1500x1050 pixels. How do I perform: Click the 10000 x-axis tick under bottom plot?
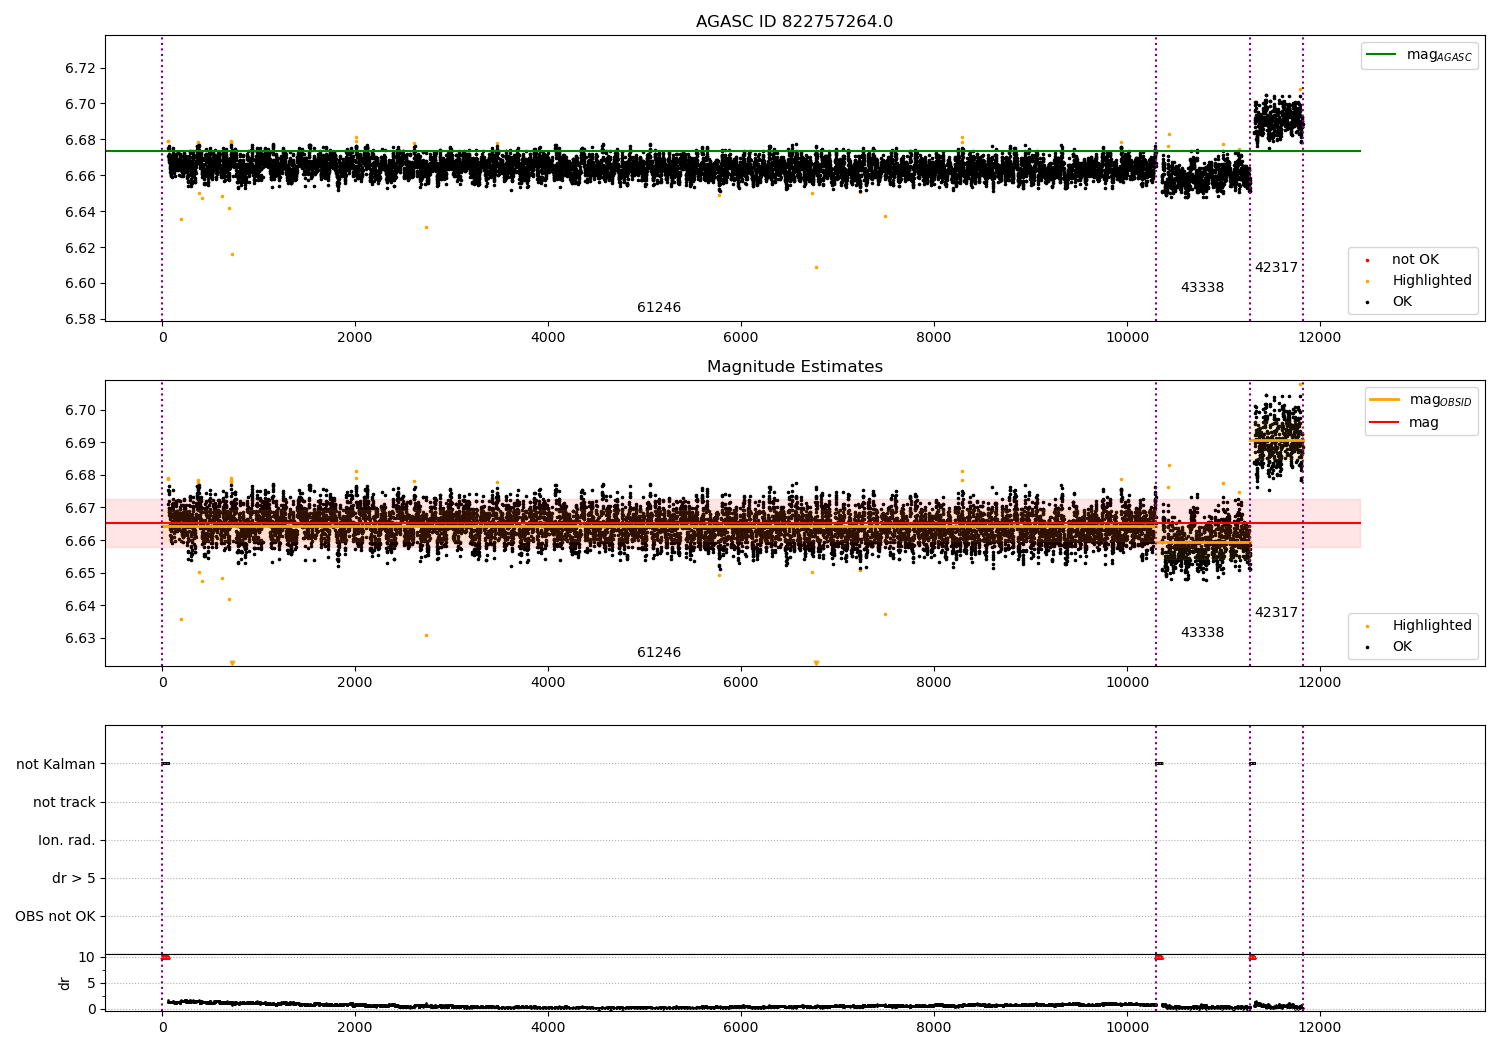point(1127,1028)
